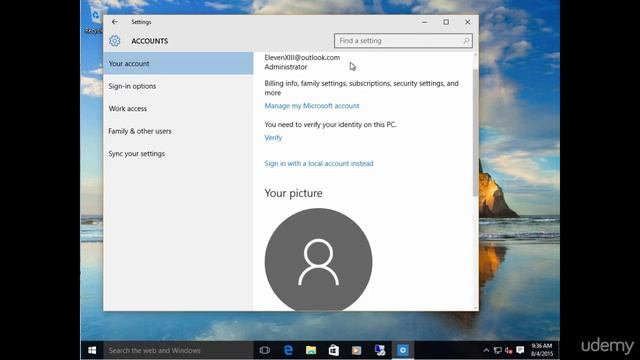The image size is (640, 360).
Task: Click the taskbar icon left of Settings
Action: 380,350
